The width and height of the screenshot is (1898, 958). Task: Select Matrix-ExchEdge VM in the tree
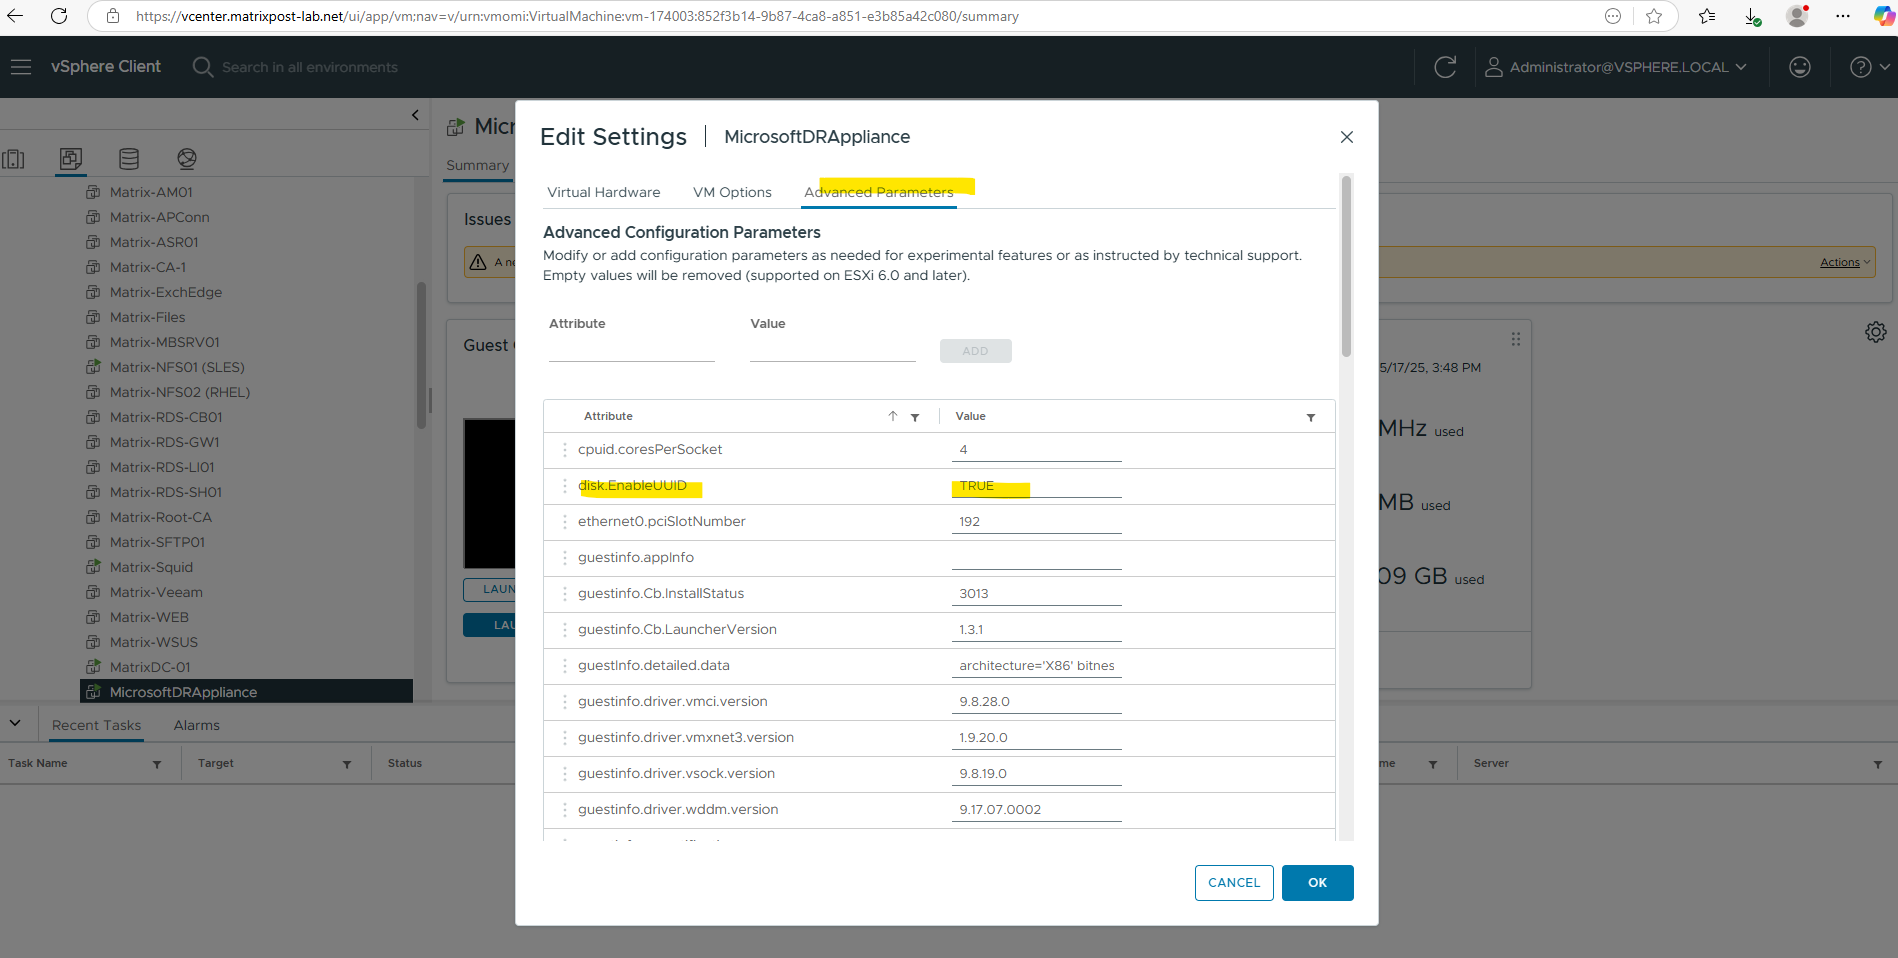pyautogui.click(x=166, y=292)
